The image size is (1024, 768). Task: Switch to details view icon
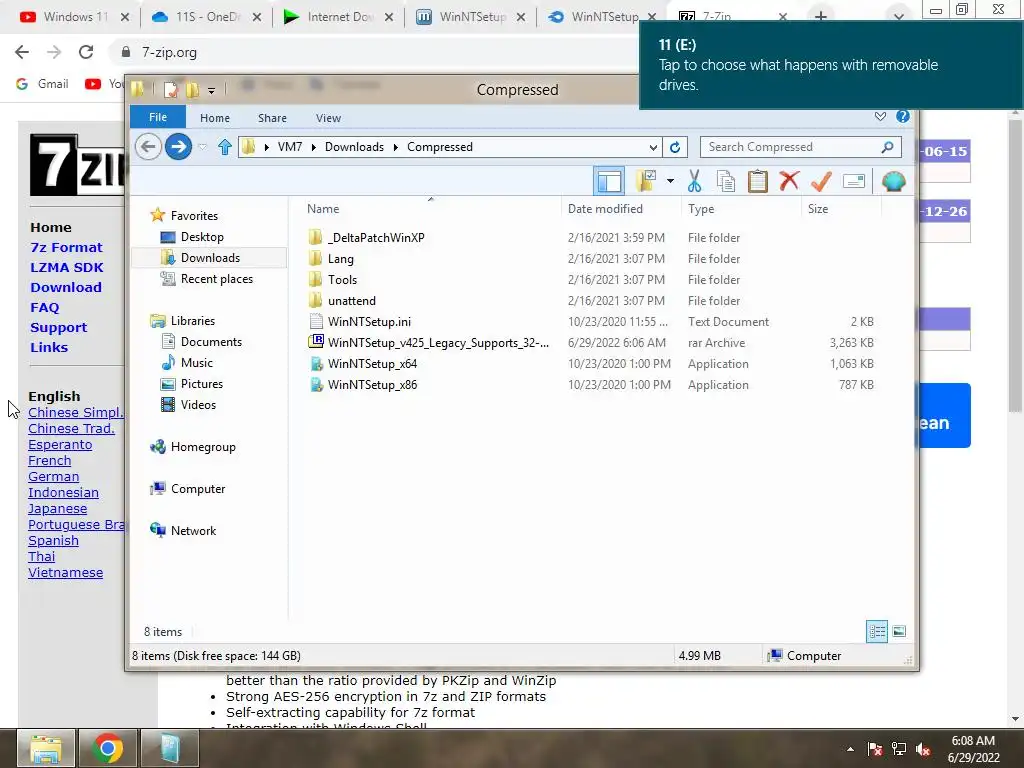click(x=876, y=631)
